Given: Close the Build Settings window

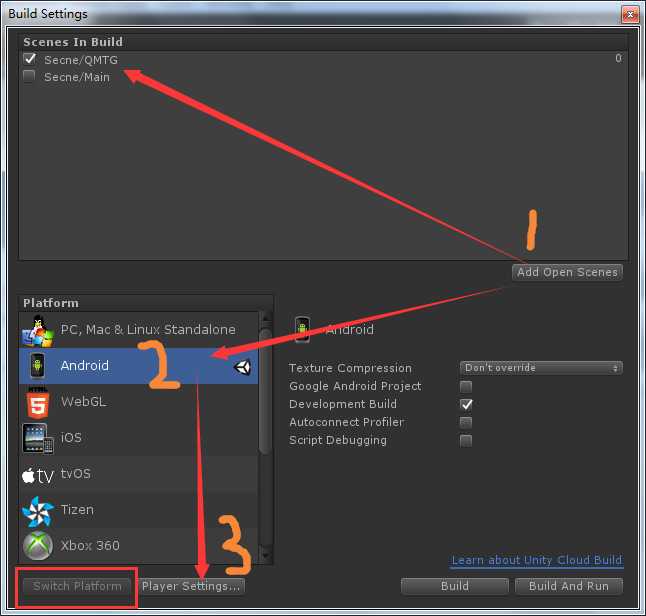Looking at the screenshot, I should [x=630, y=15].
